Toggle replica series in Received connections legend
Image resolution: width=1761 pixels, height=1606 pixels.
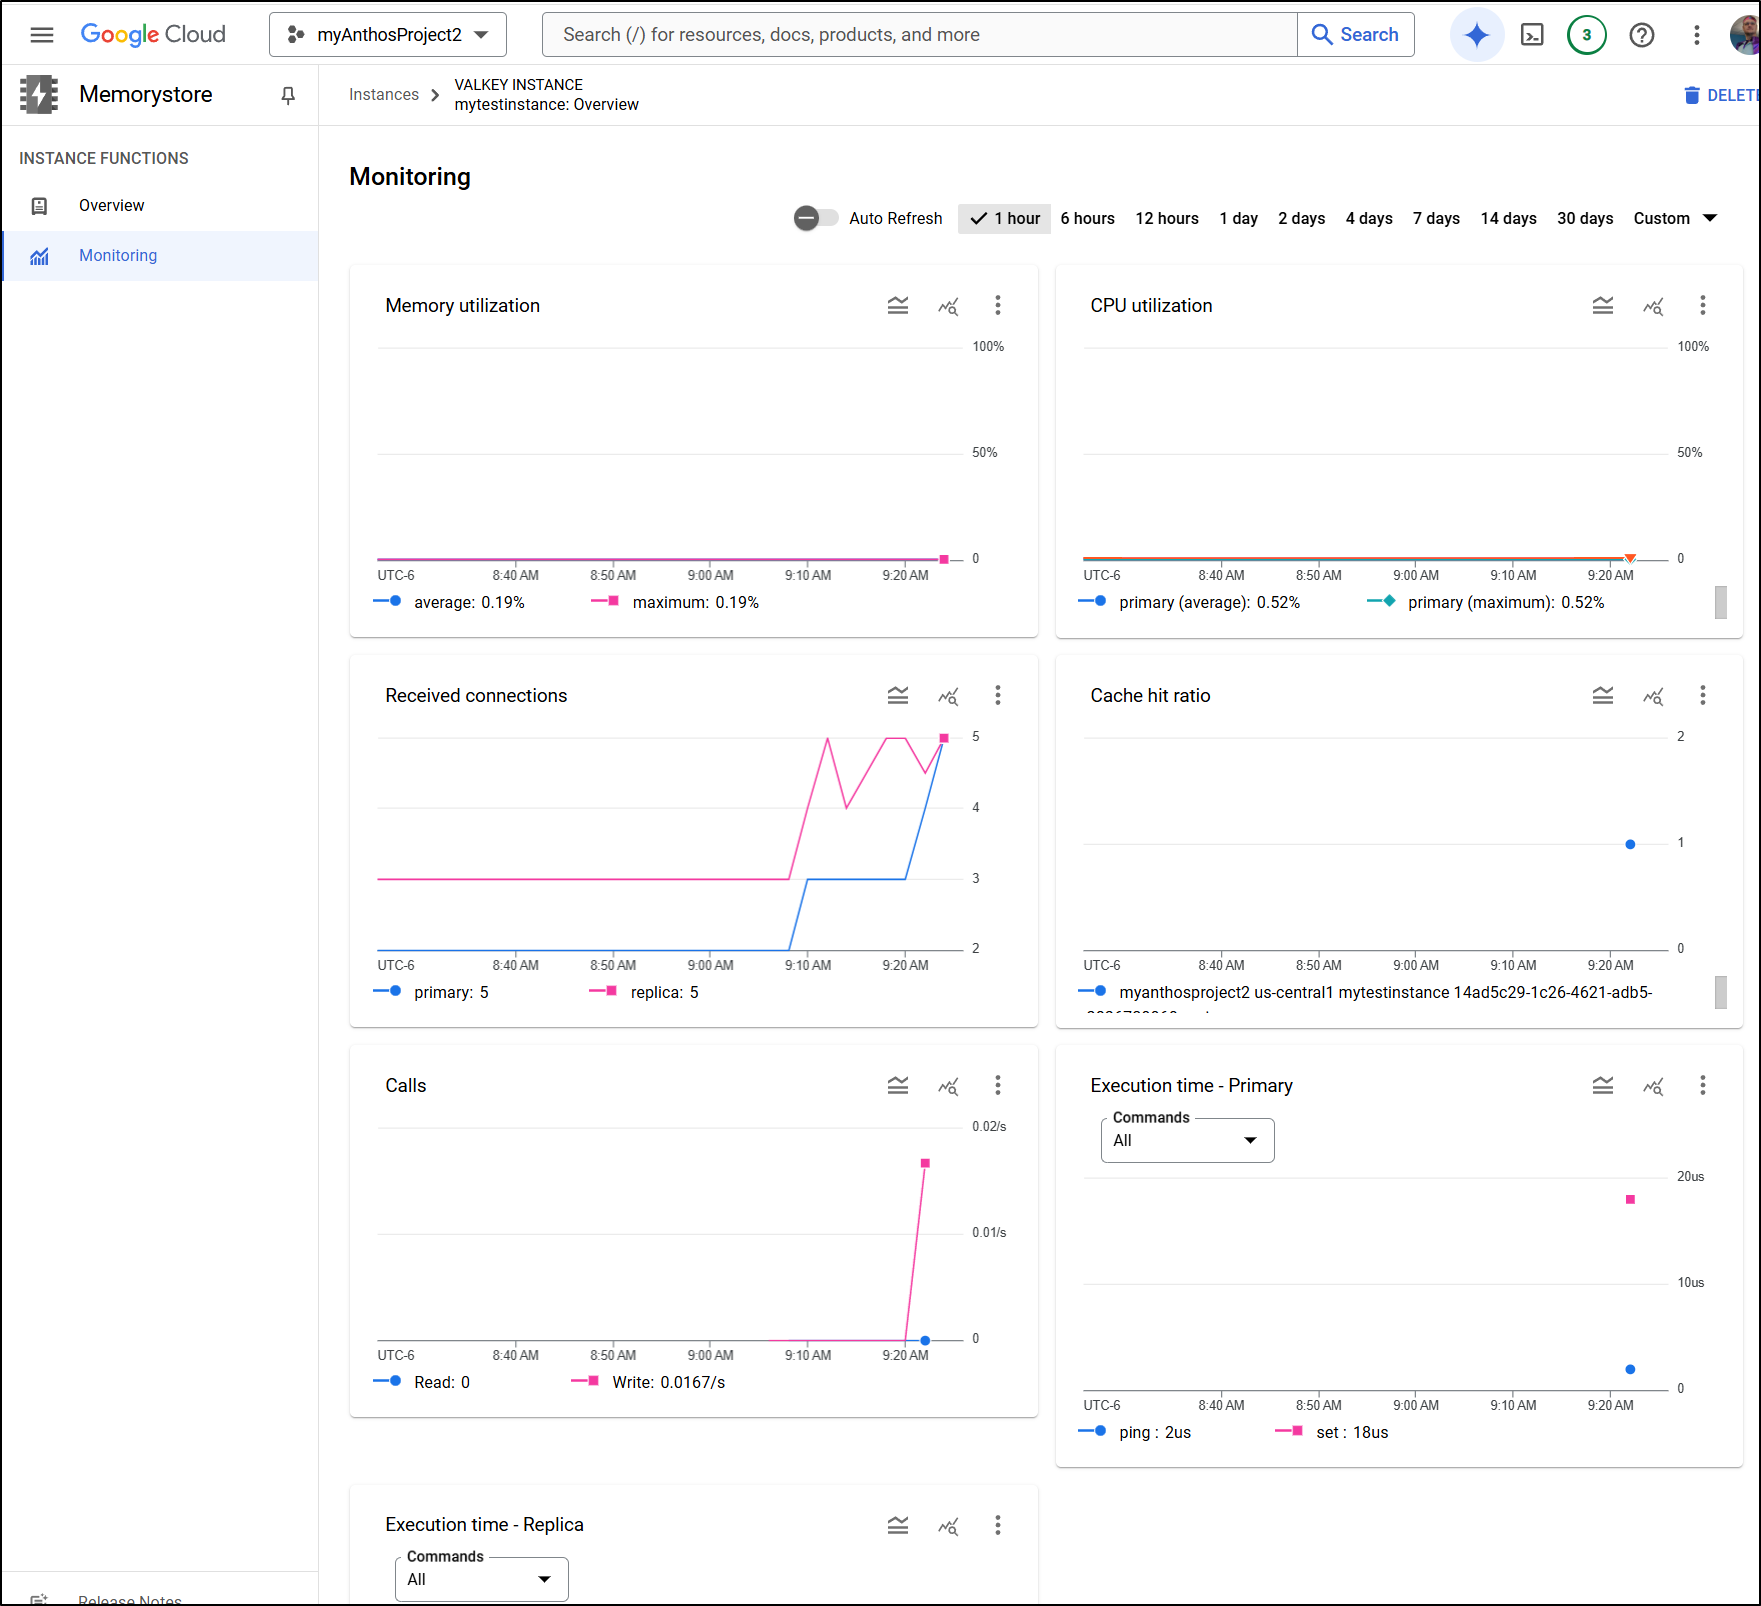point(644,992)
